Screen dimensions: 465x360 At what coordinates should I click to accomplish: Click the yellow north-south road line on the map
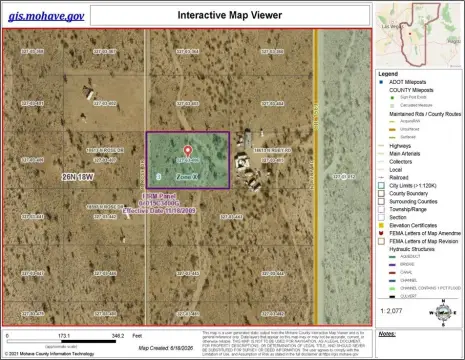(315, 177)
